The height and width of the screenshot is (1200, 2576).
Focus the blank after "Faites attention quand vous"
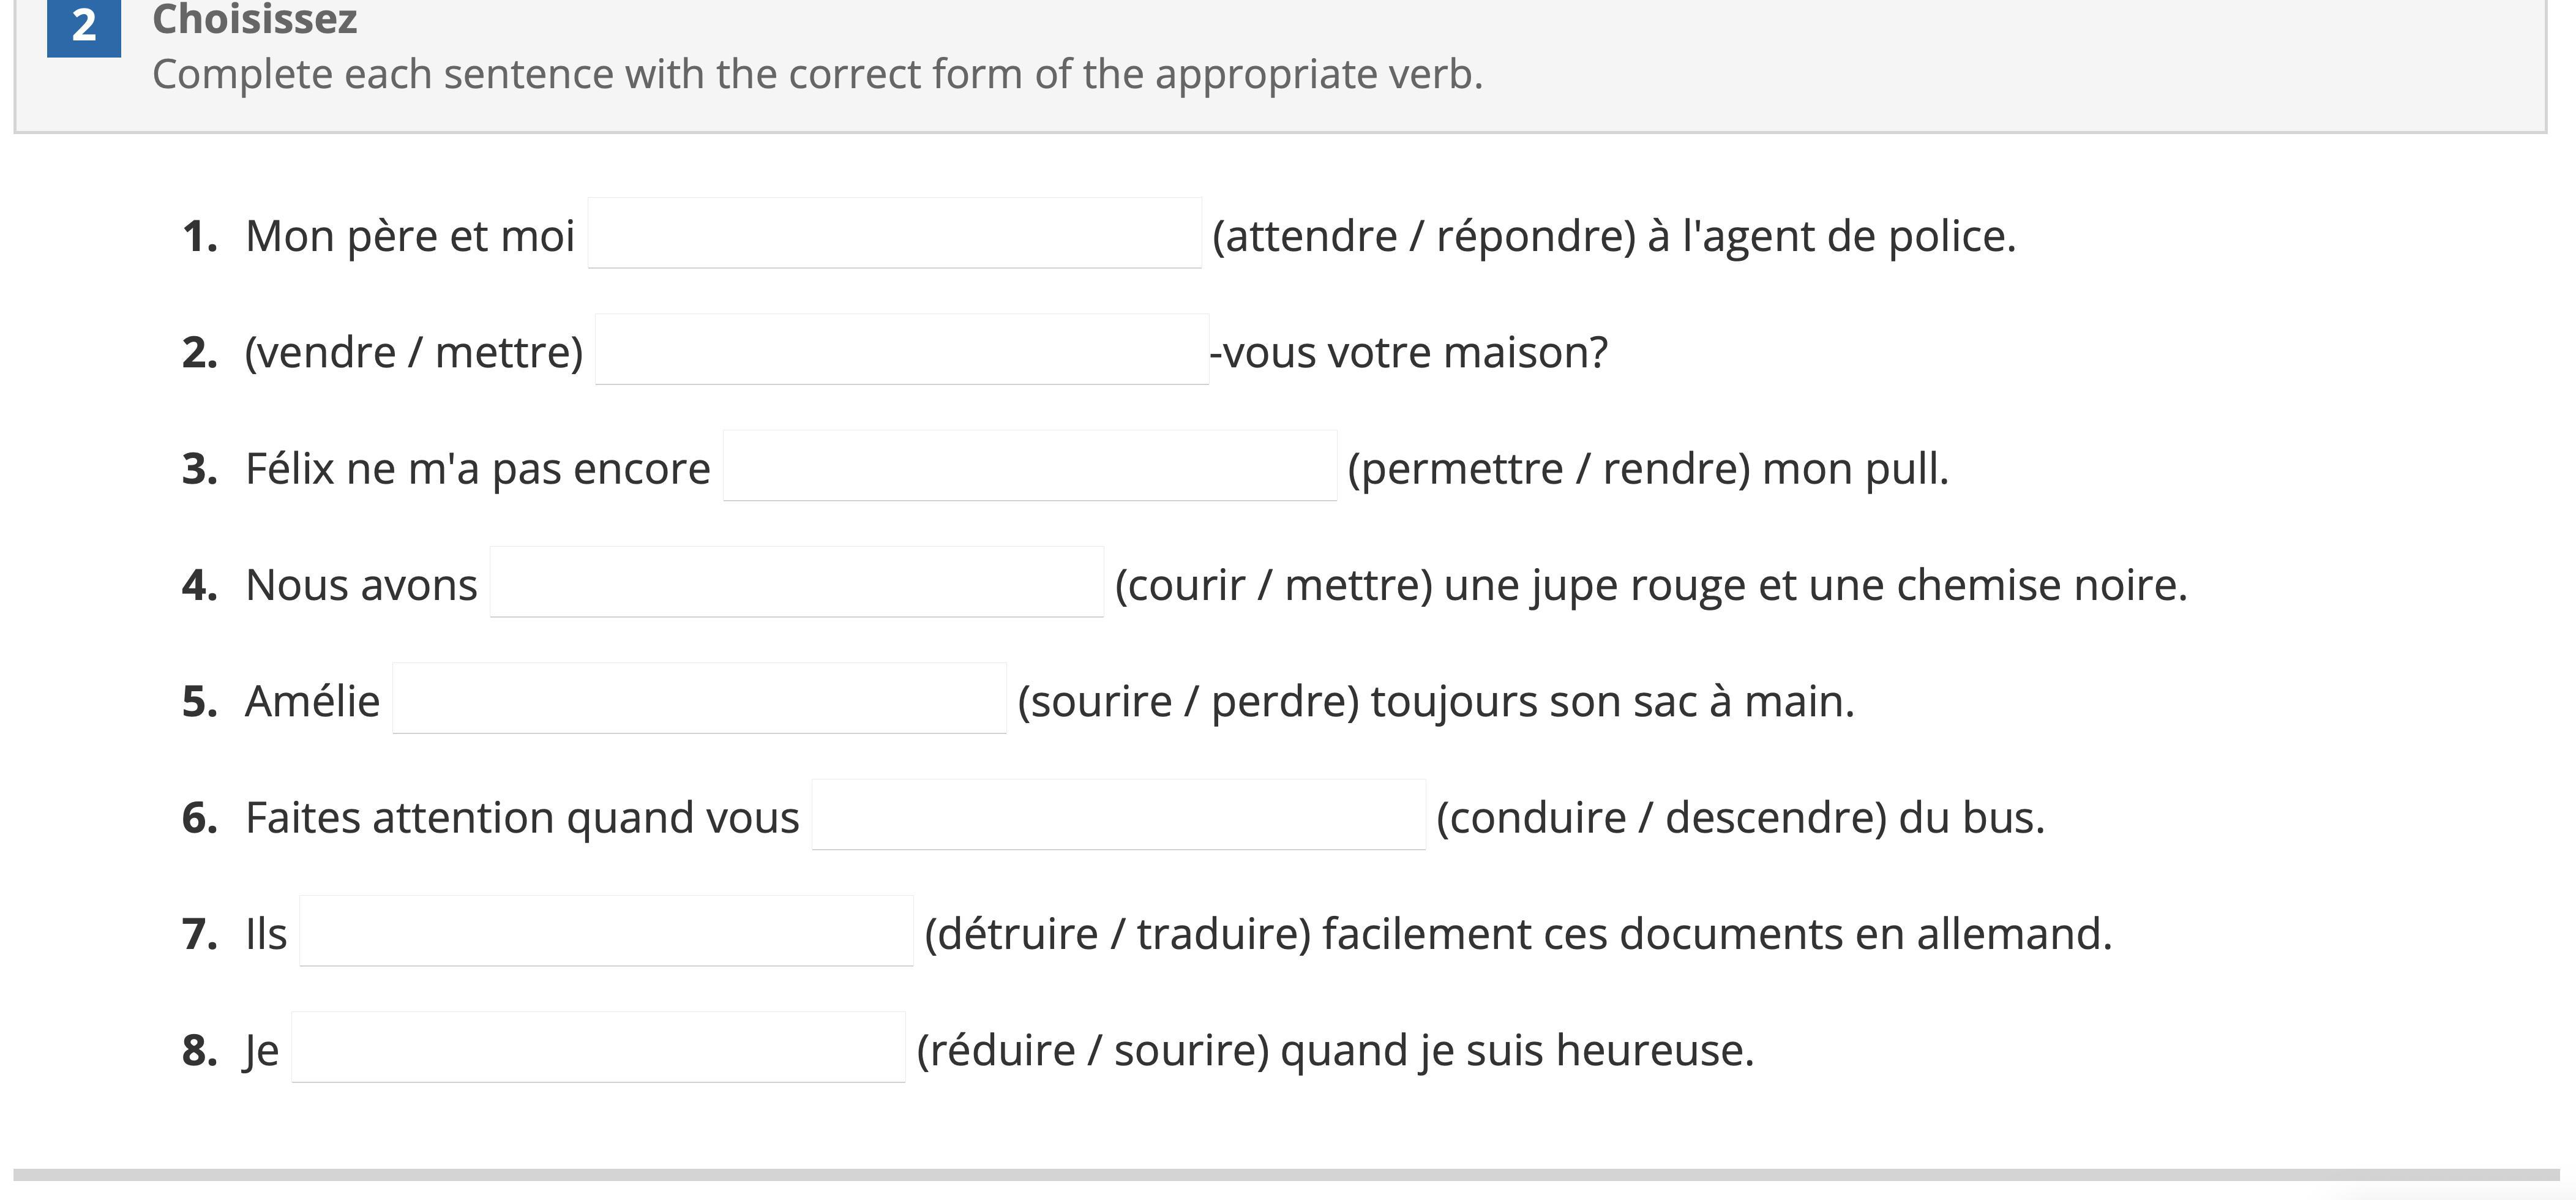pyautogui.click(x=1118, y=815)
